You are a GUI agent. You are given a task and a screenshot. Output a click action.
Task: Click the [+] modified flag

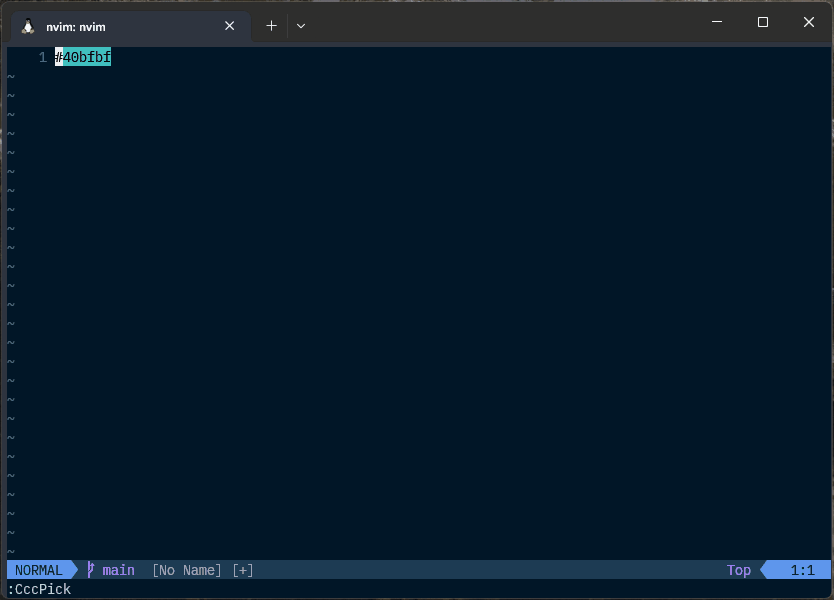click(x=243, y=570)
